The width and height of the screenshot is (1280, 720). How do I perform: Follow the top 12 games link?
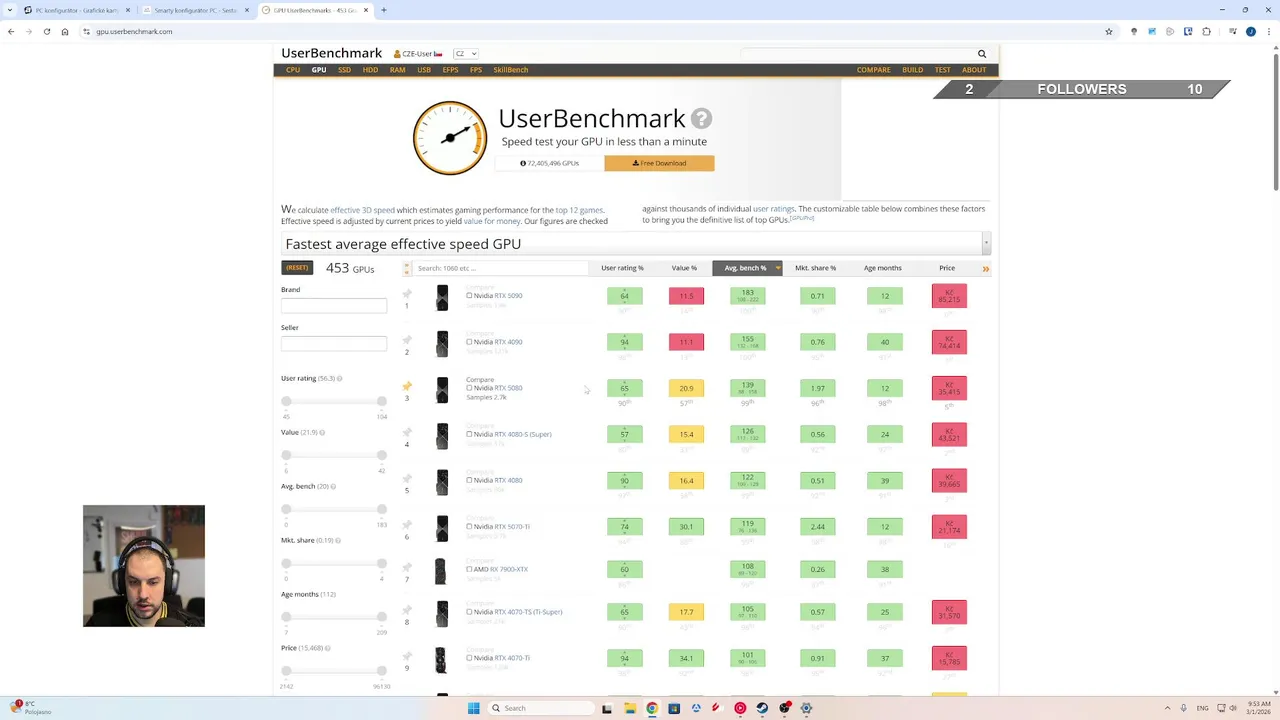579,210
